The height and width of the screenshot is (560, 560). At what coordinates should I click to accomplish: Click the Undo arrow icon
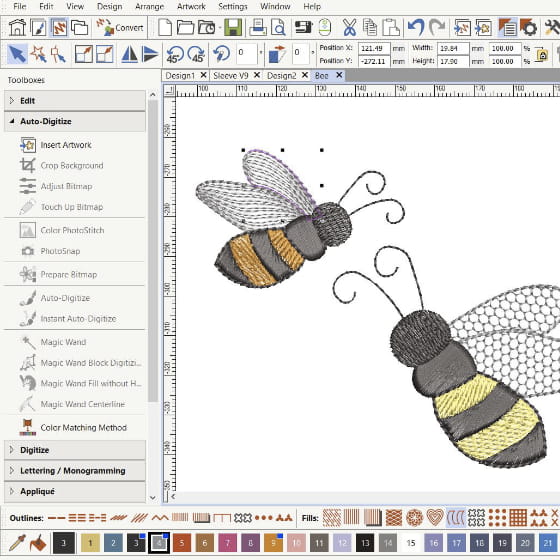(x=415, y=28)
